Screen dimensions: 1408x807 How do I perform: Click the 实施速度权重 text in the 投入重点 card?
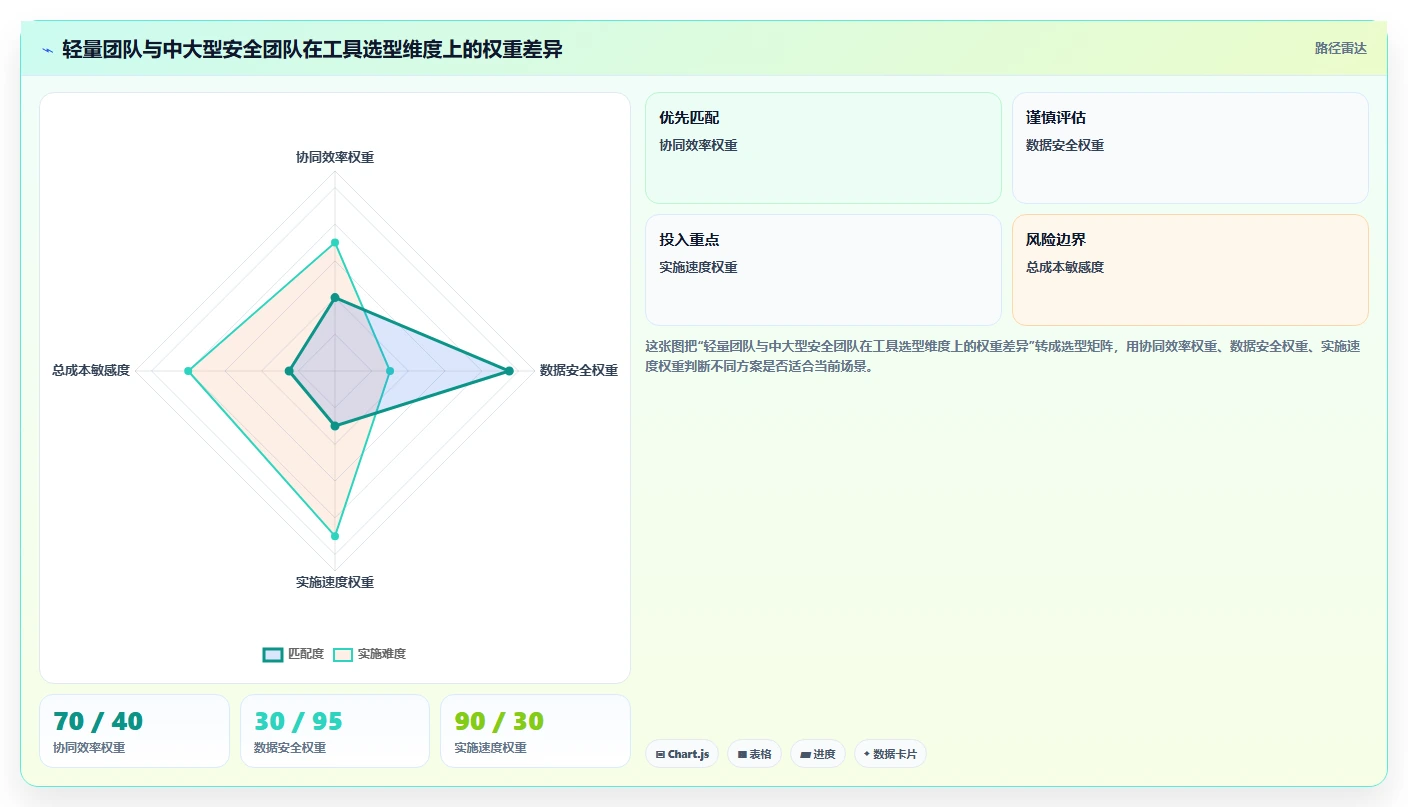click(x=698, y=267)
